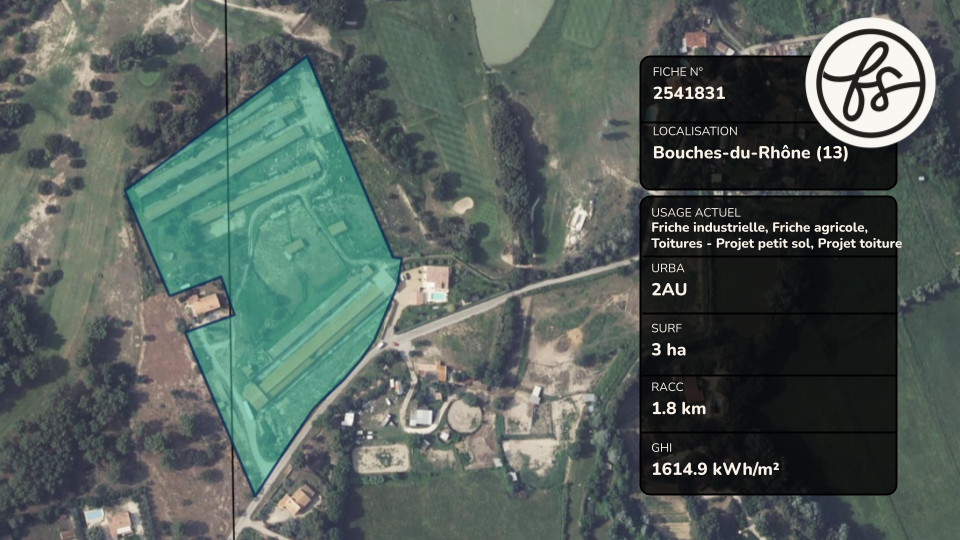Screen dimensions: 960x540
Task: Click the USAGE ACTUEL label
Action: pos(696,212)
